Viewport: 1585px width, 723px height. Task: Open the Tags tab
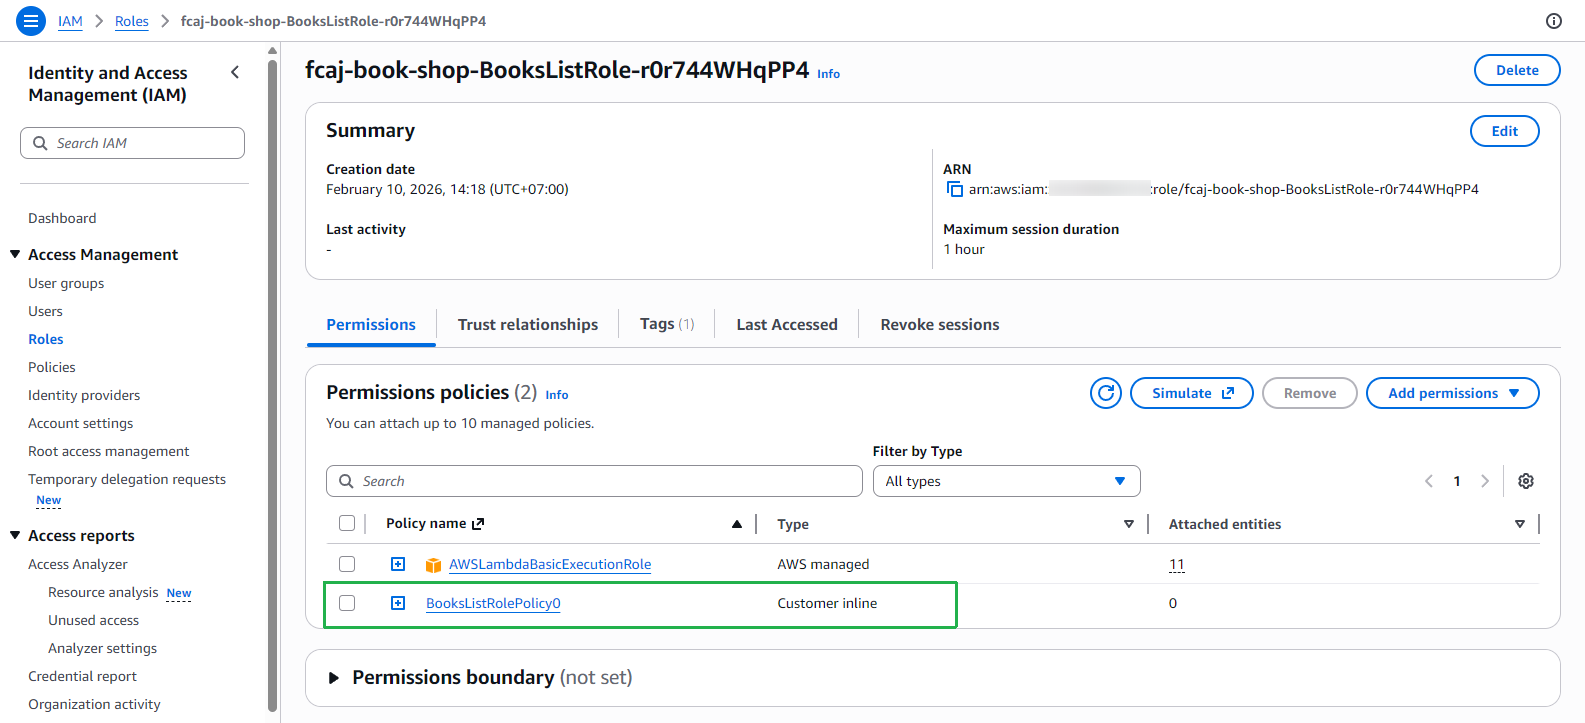coord(667,324)
